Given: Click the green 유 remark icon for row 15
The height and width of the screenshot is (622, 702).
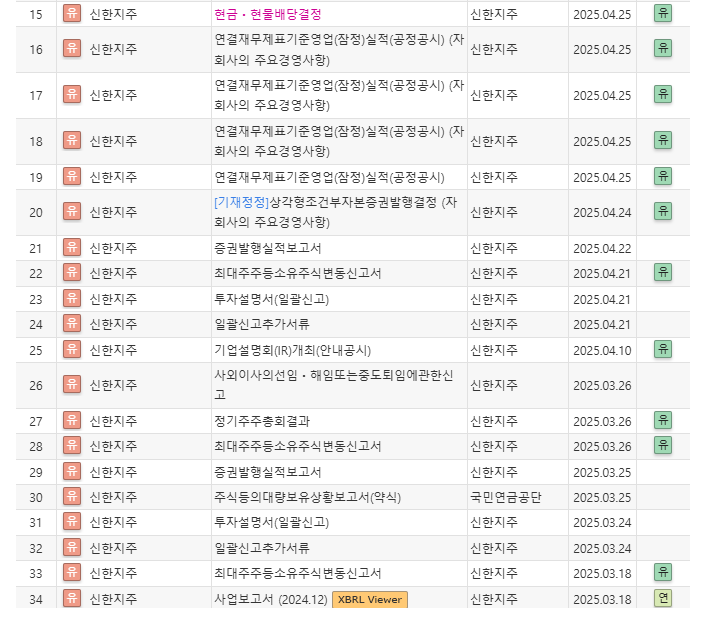Looking at the screenshot, I should coord(663,13).
